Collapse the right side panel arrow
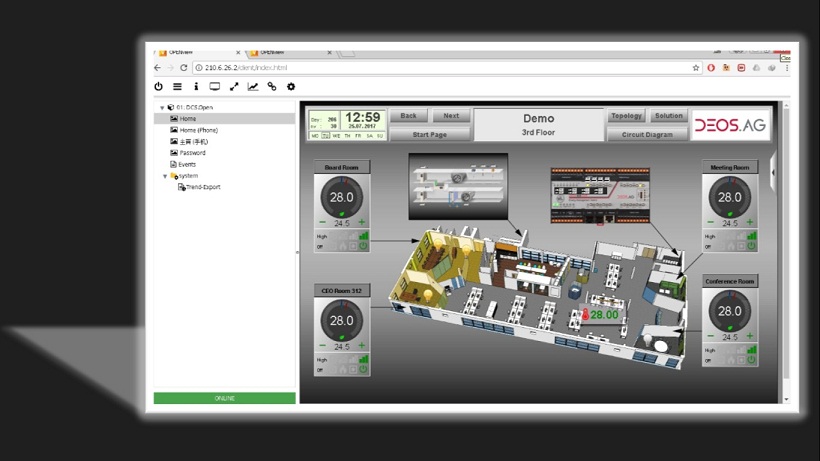Screen dimensions: 820x461 773,172
